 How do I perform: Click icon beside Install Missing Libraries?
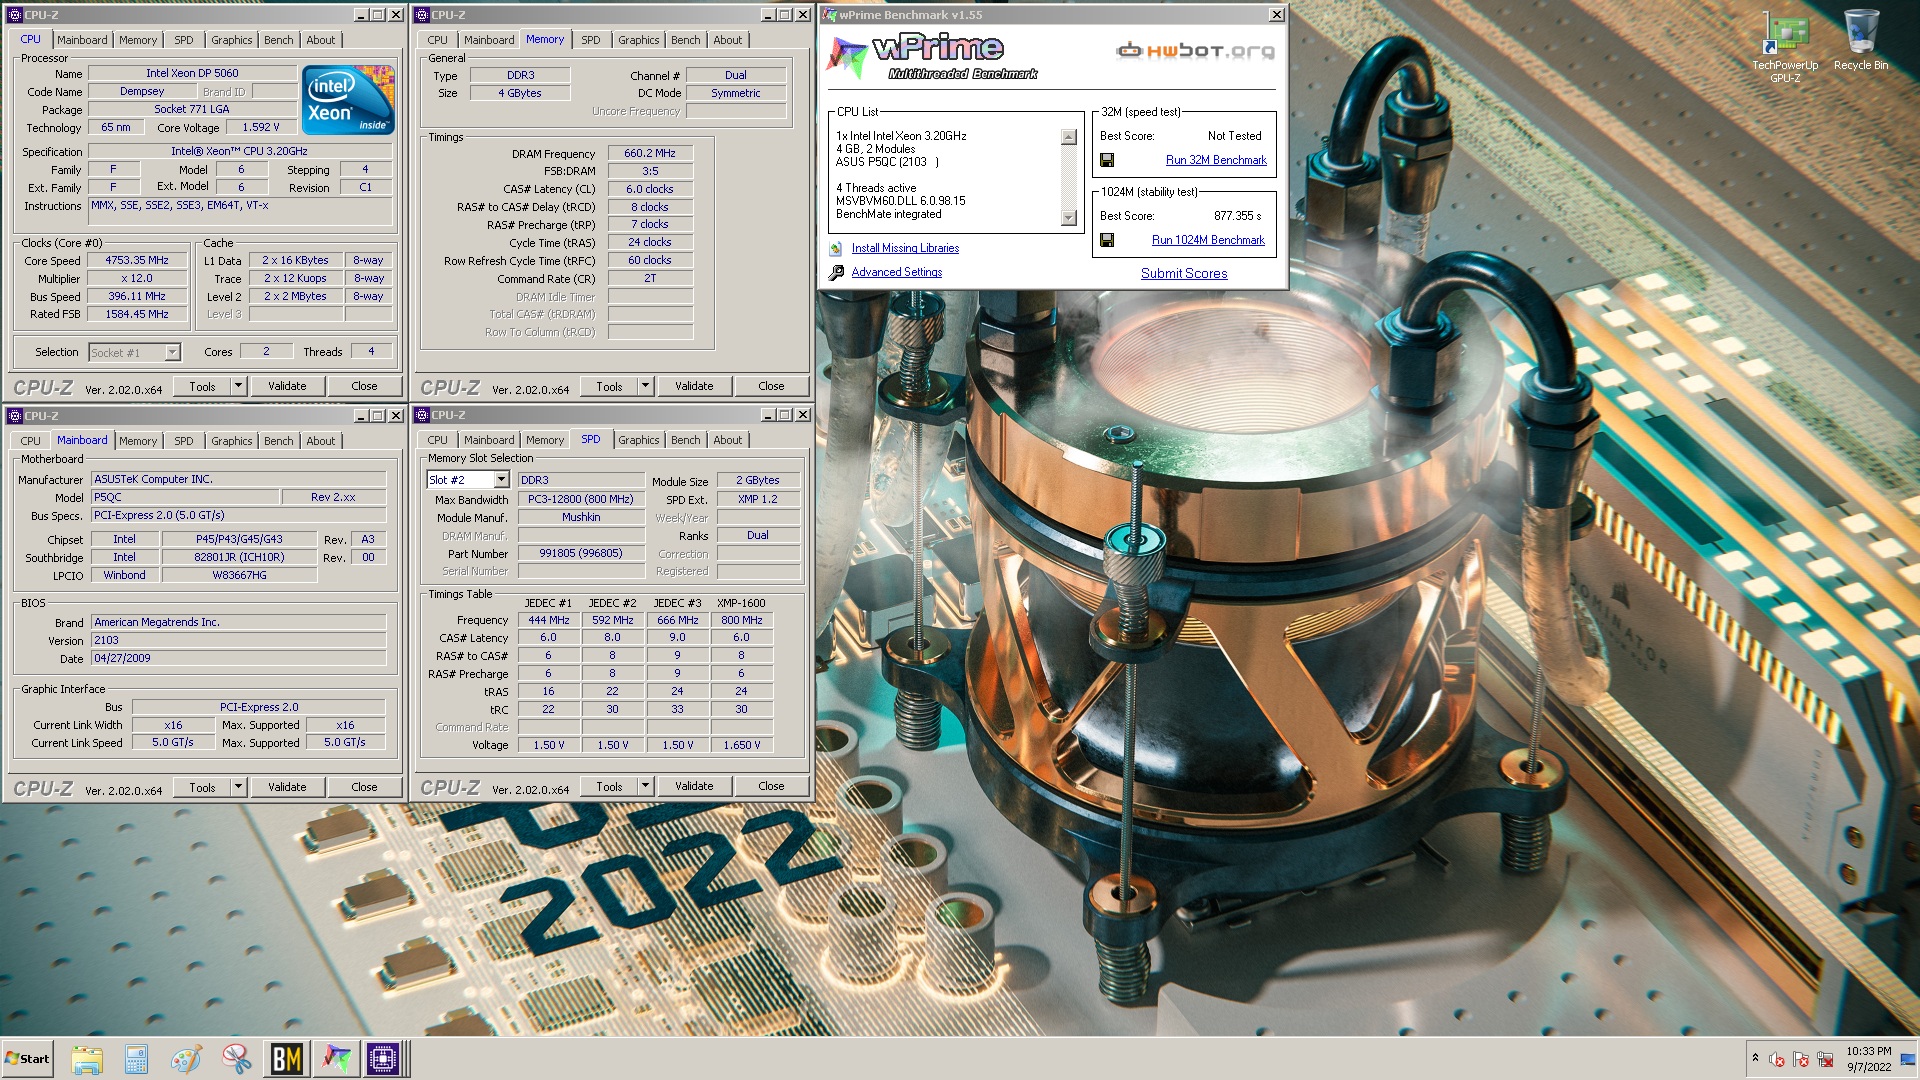[x=836, y=248]
